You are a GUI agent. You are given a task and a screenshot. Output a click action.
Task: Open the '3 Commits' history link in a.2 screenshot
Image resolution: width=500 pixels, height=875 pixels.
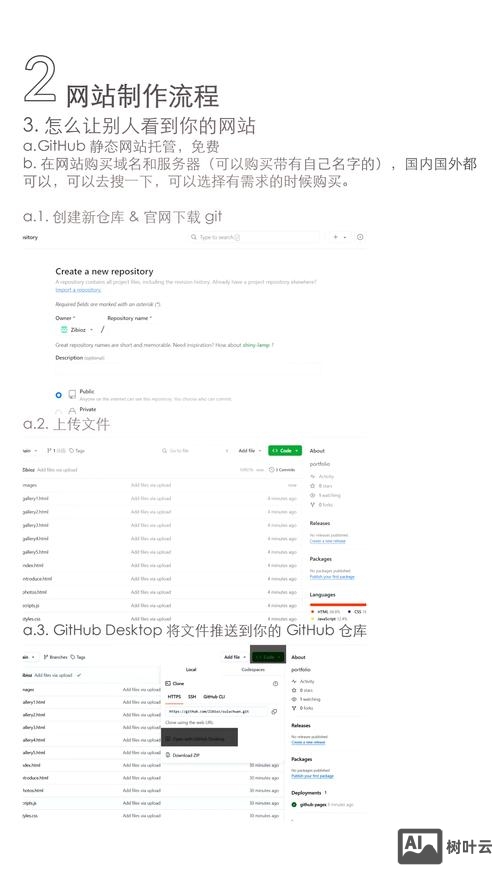[282, 470]
